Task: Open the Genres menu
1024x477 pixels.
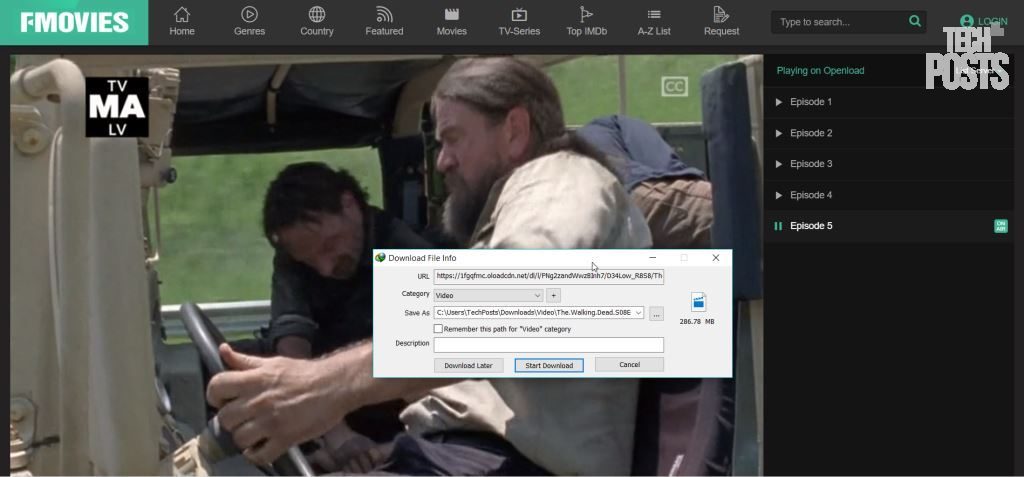Action: 249,22
